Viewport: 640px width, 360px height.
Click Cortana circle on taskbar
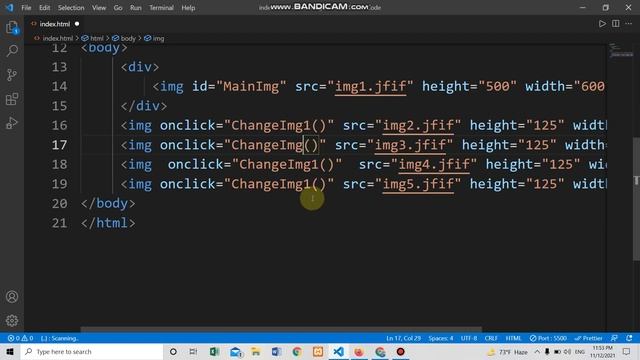pos(173,351)
